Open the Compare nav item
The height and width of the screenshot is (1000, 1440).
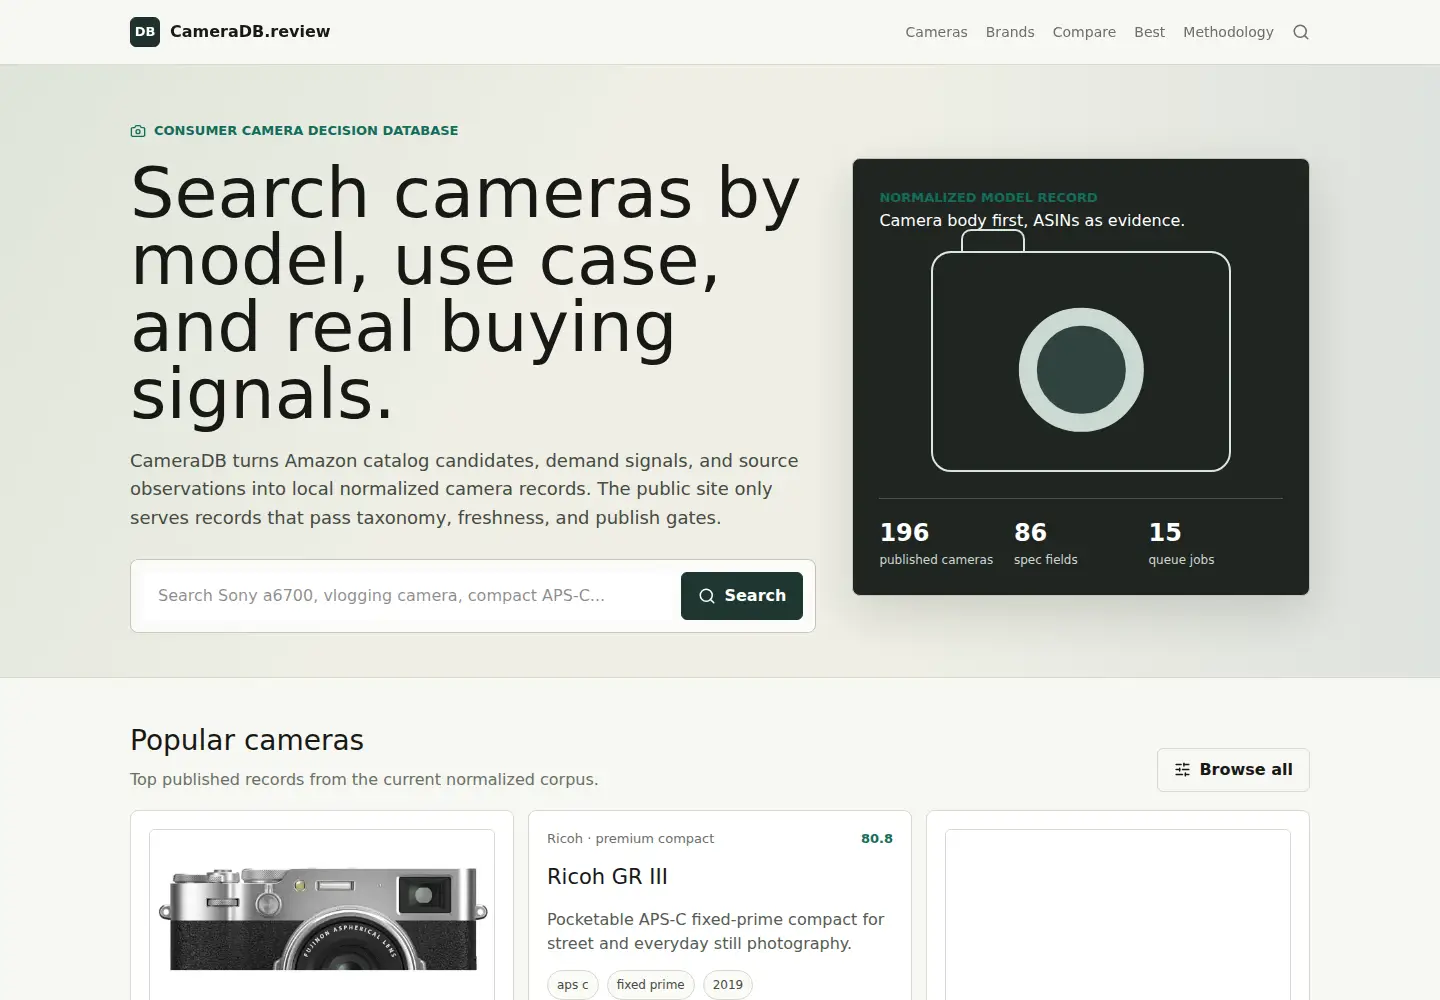point(1084,32)
